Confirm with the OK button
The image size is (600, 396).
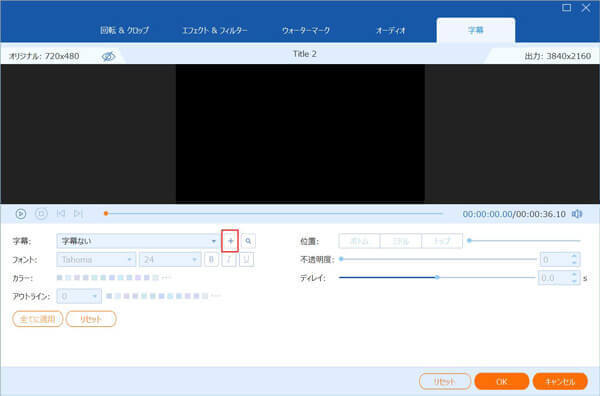tap(502, 381)
